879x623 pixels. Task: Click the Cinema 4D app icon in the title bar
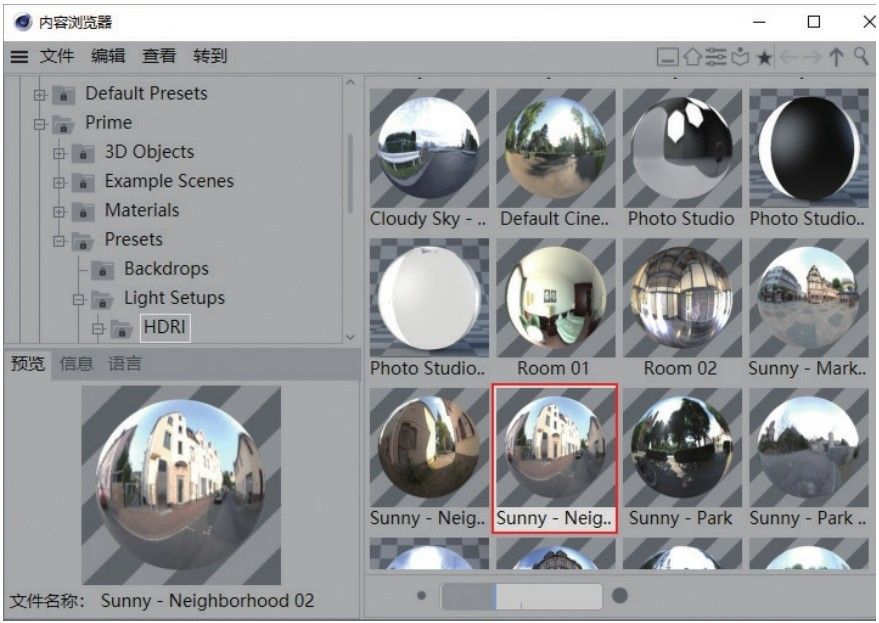[x=23, y=22]
